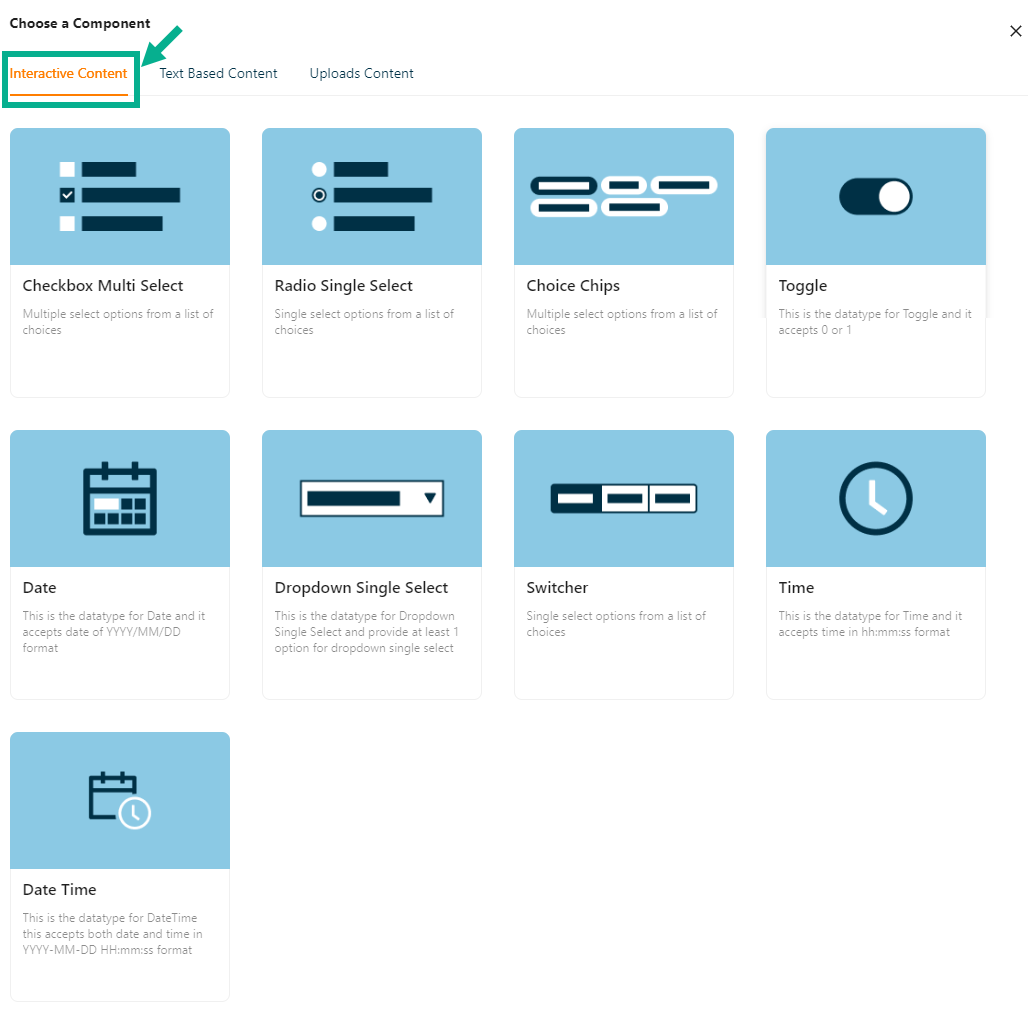Switch to Text Based Content tab
Viewport: 1030px width, 1011px height.
coord(218,73)
